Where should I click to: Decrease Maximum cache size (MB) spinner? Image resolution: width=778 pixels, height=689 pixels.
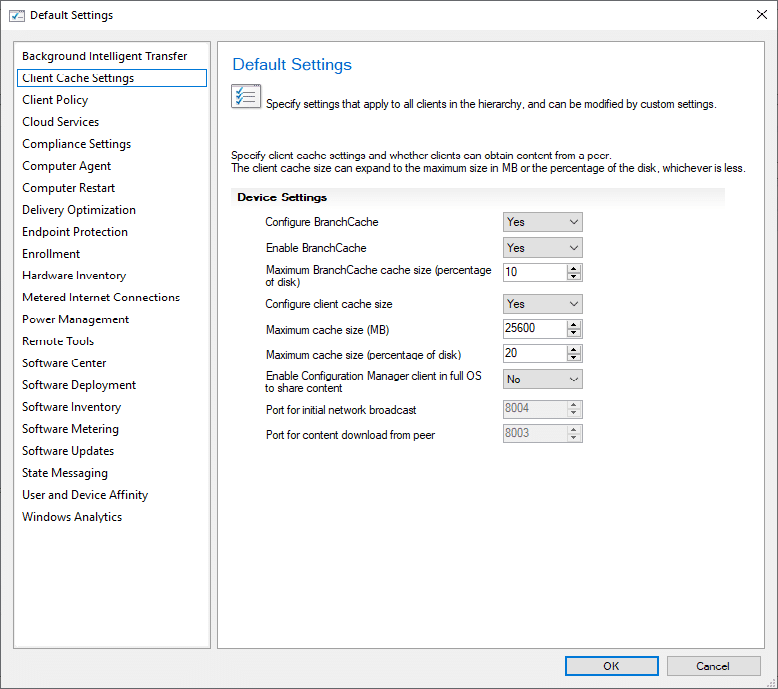tap(574, 333)
